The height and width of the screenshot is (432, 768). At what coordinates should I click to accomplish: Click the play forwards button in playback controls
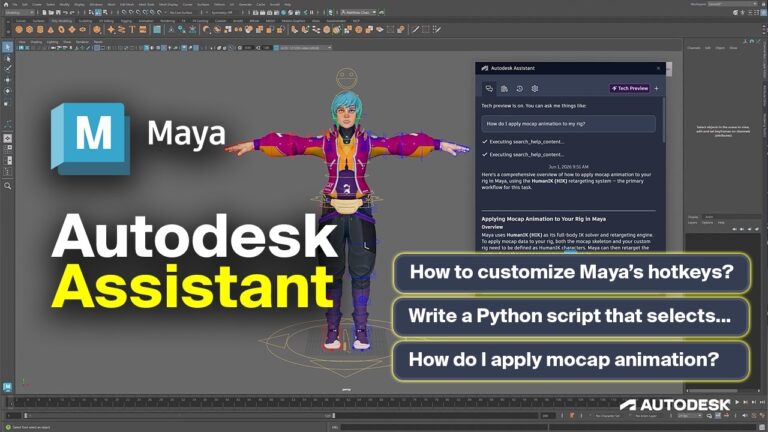click(737, 402)
